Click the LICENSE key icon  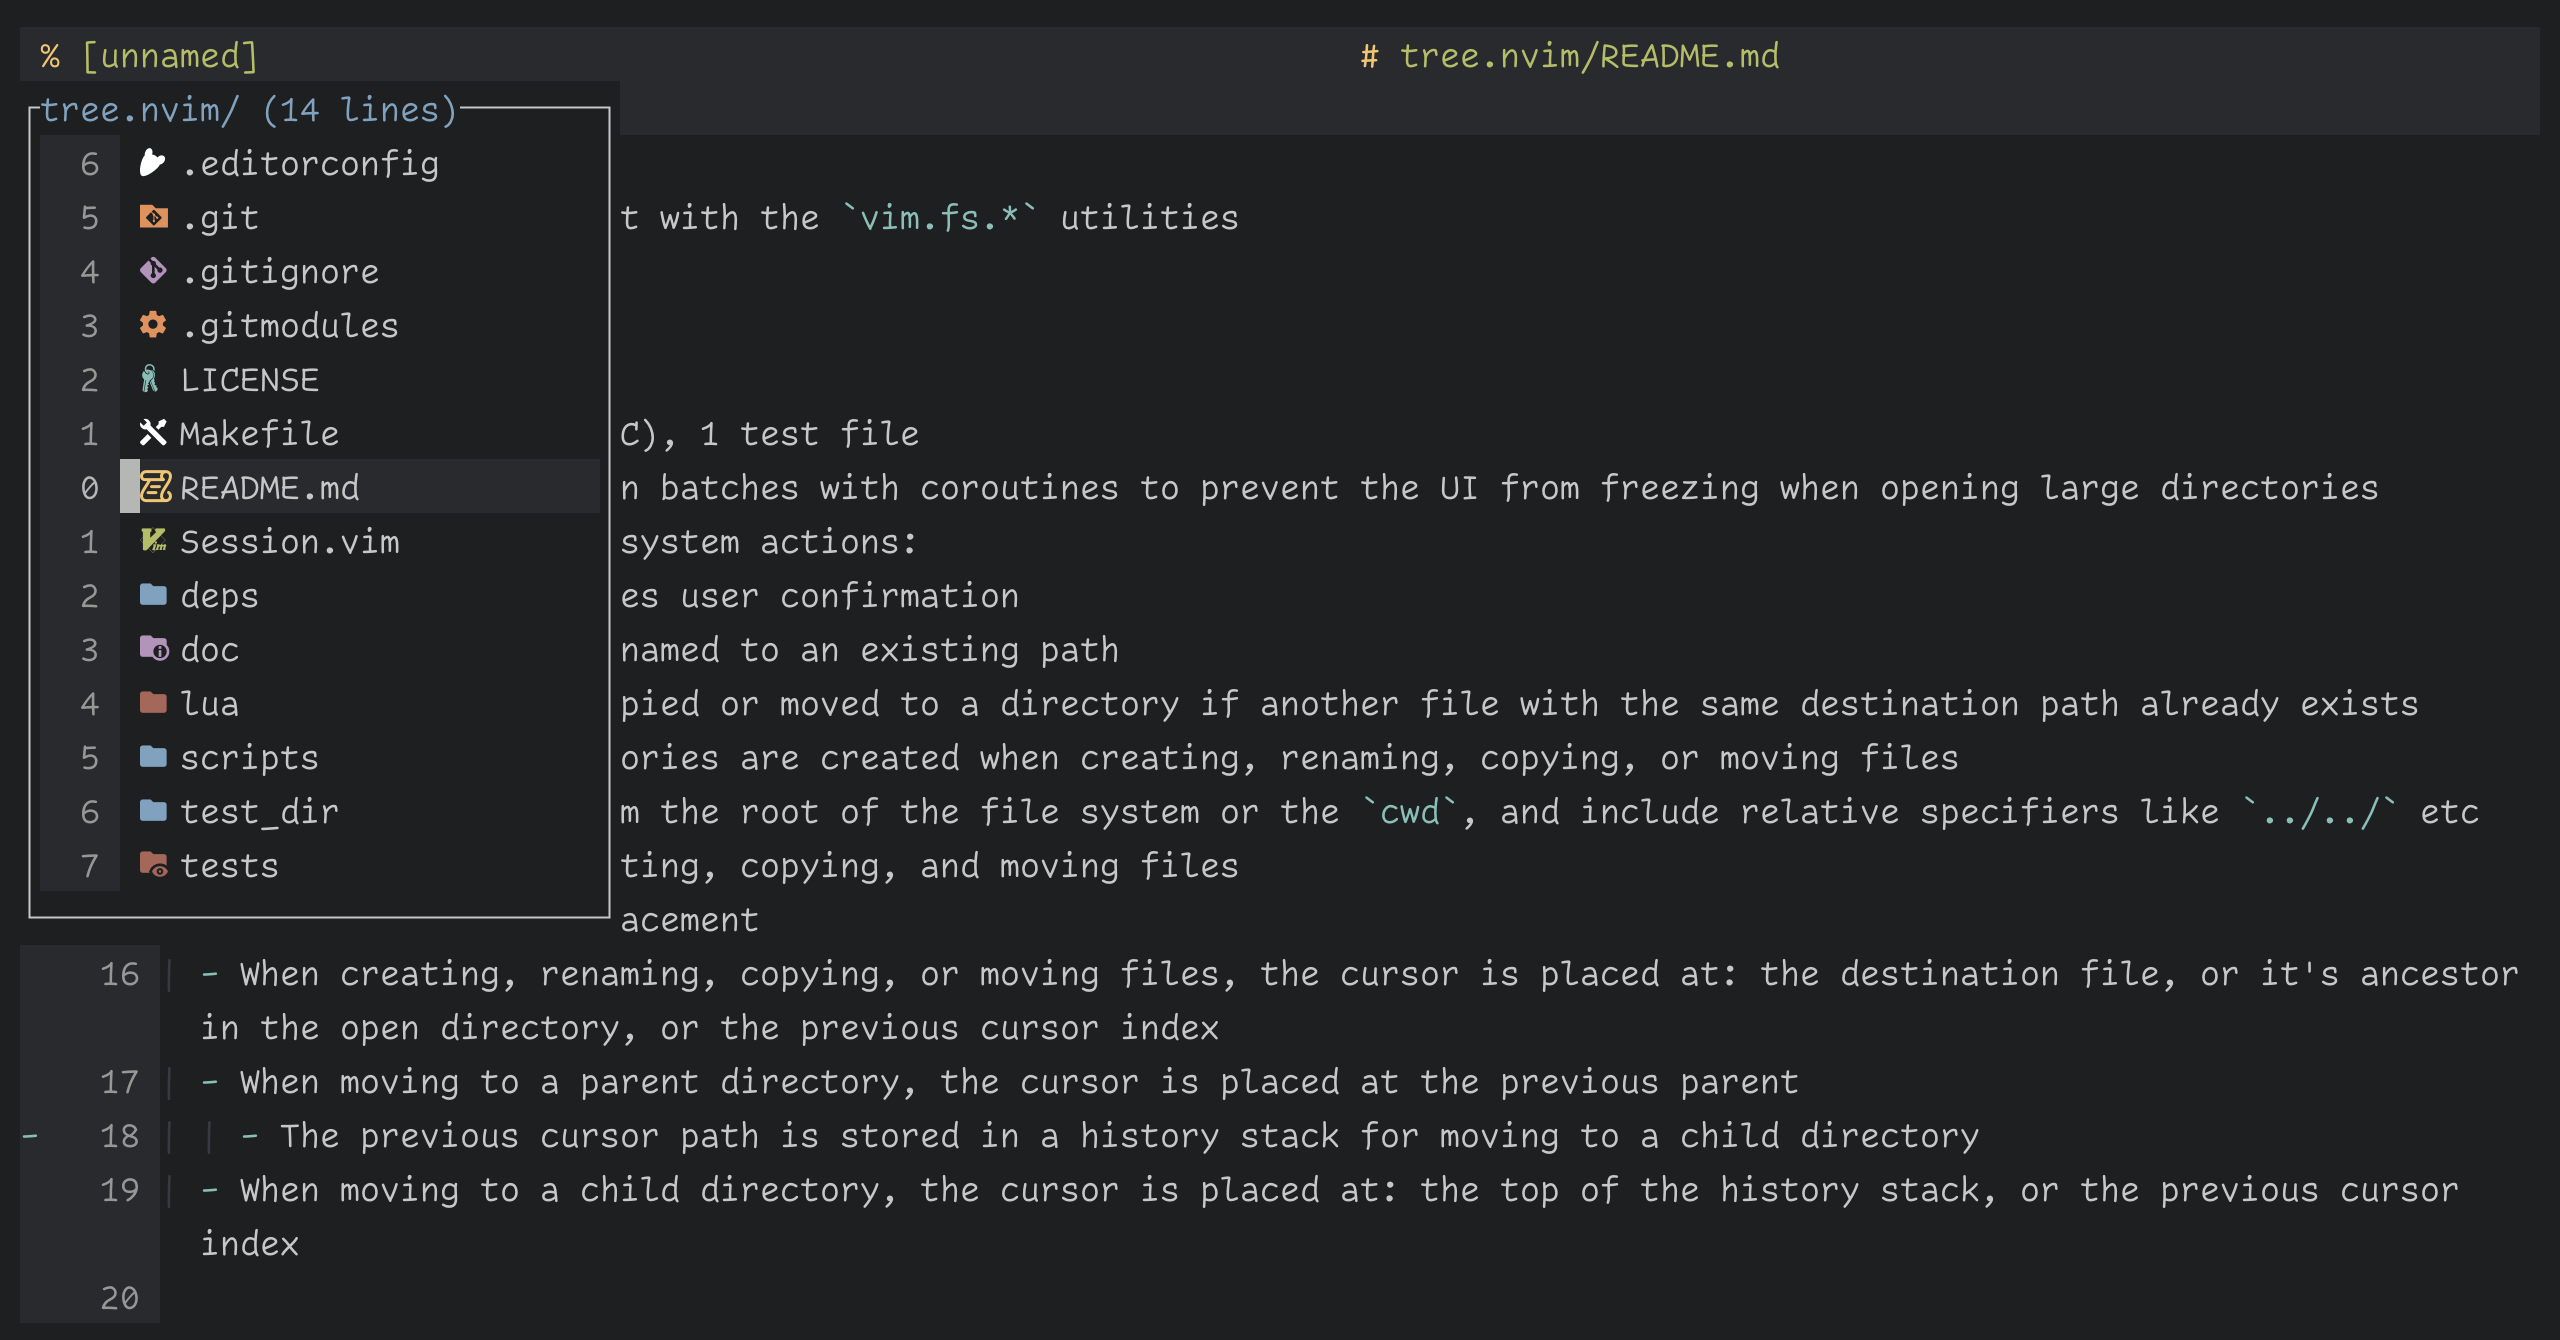150,379
